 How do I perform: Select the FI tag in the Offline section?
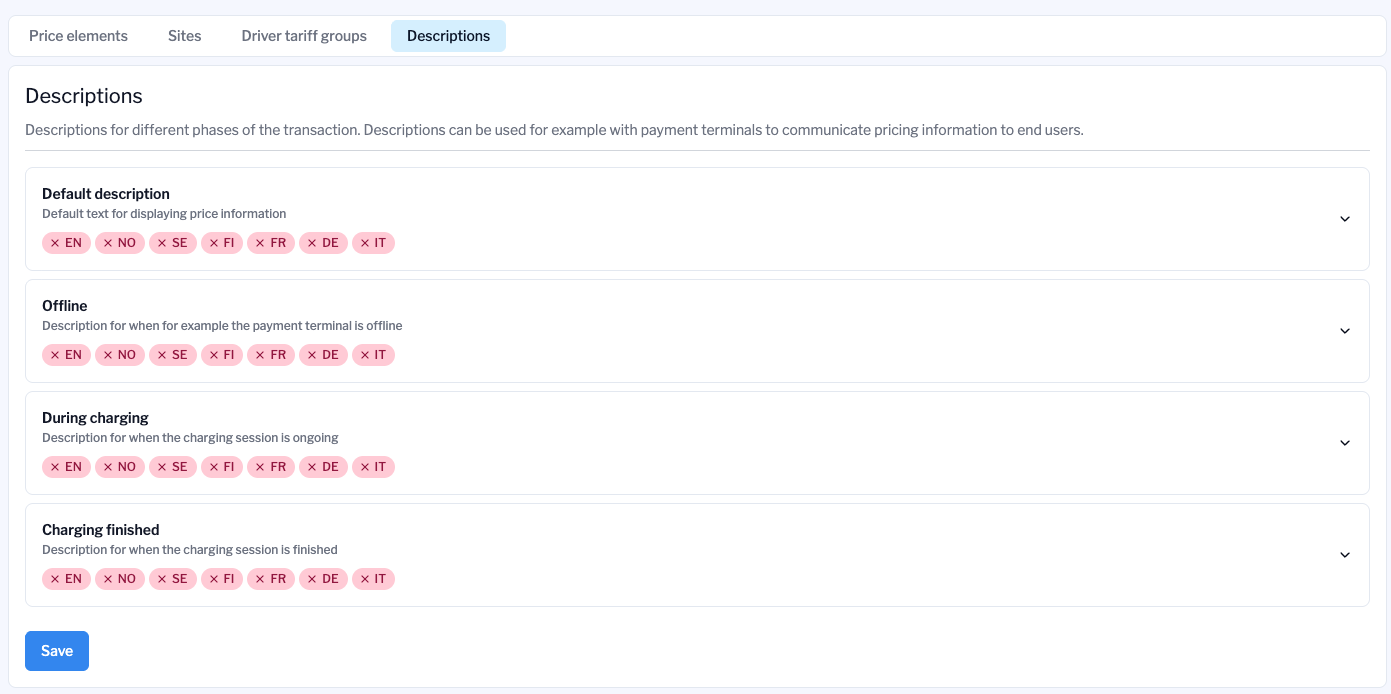click(x=221, y=354)
